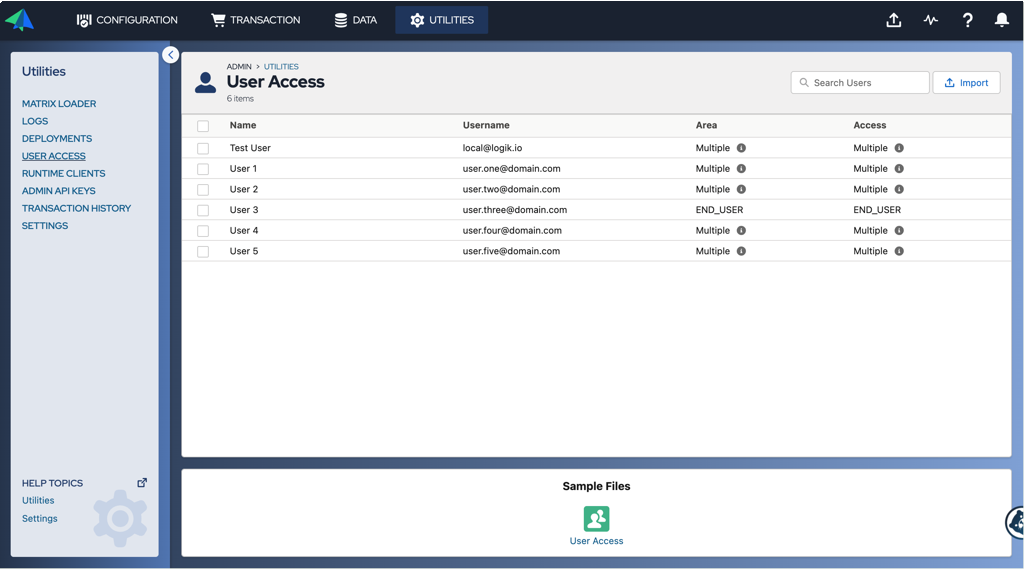Check the User 3 row checkbox

[x=203, y=210]
